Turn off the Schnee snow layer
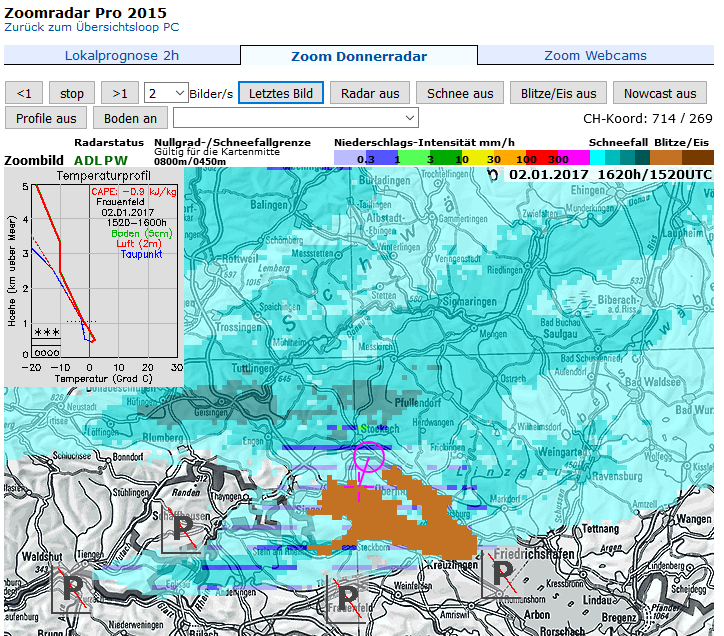 [x=460, y=93]
